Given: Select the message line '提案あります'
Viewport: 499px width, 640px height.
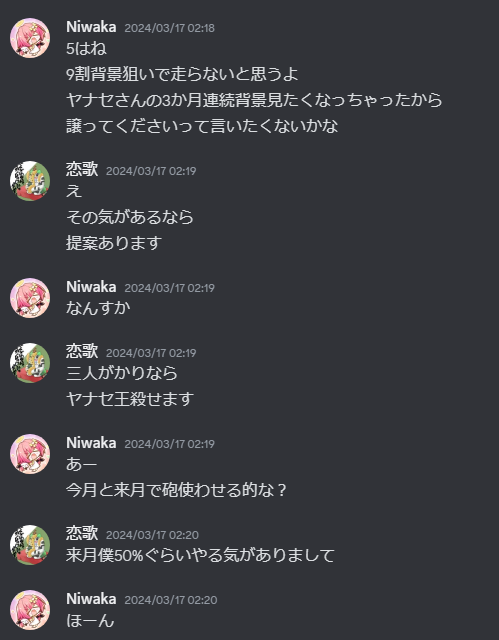Looking at the screenshot, I should point(114,243).
